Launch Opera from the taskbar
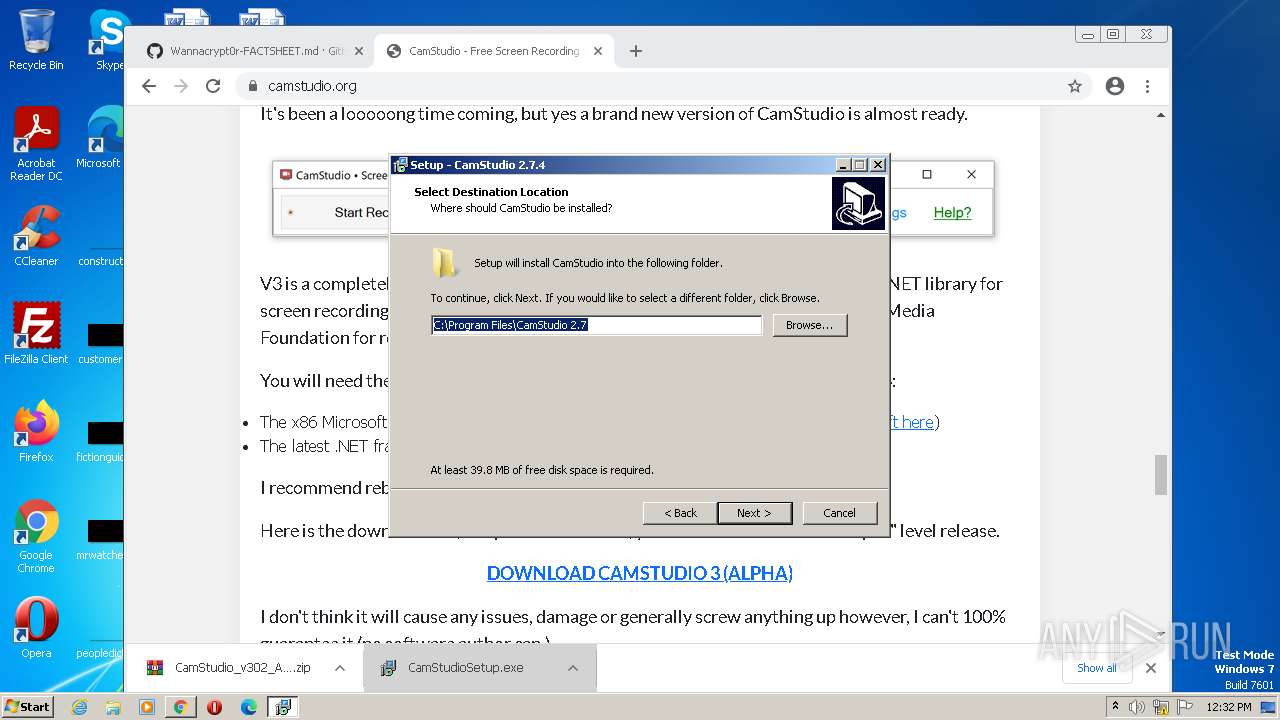Image resolution: width=1280 pixels, height=720 pixels. [x=214, y=707]
